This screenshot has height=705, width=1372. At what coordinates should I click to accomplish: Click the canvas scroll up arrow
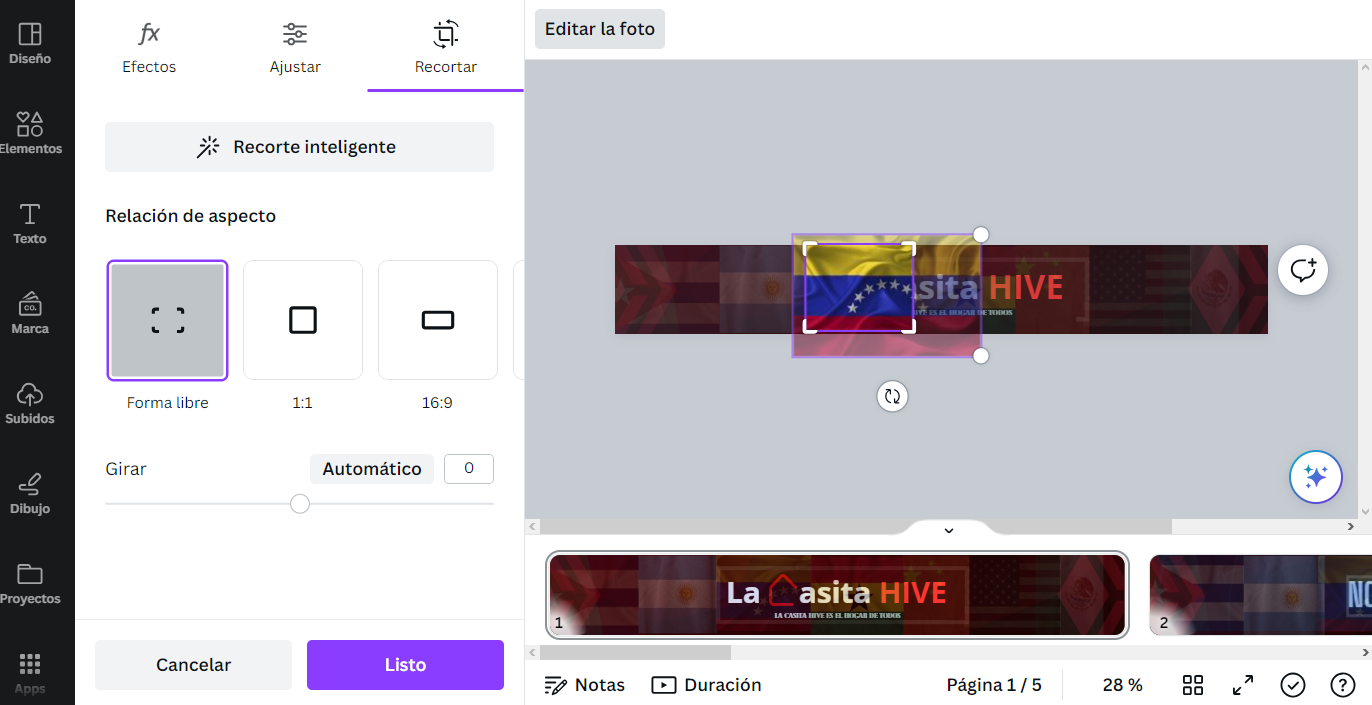coord(1365,66)
